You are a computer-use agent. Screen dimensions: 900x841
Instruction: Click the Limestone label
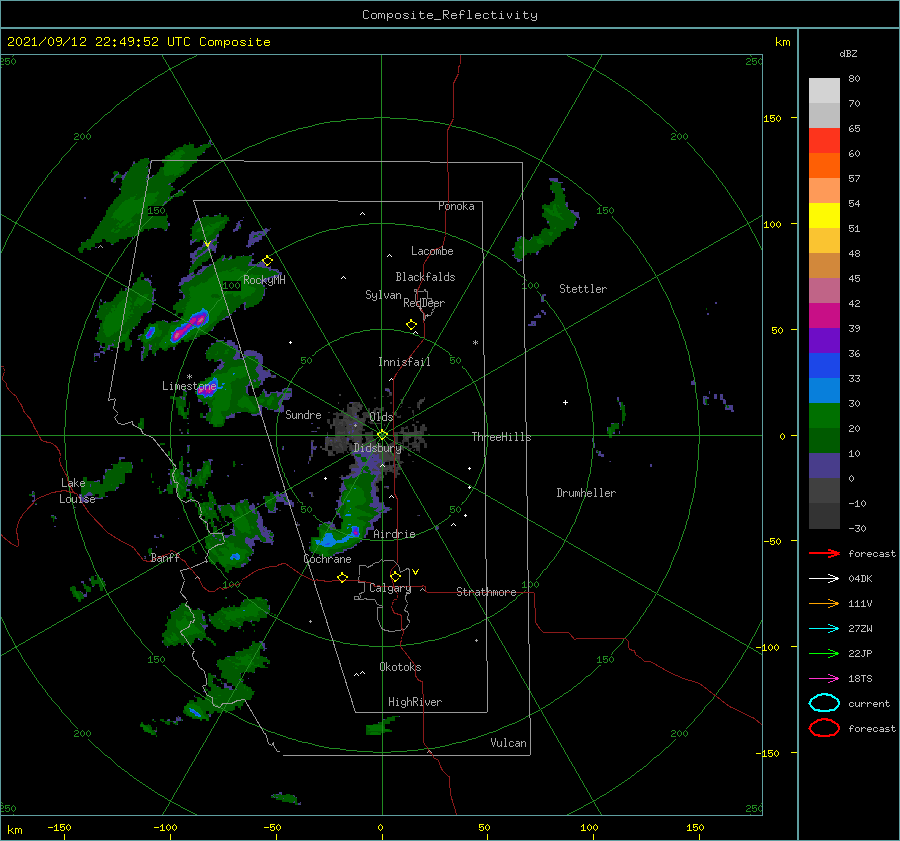[x=189, y=386]
